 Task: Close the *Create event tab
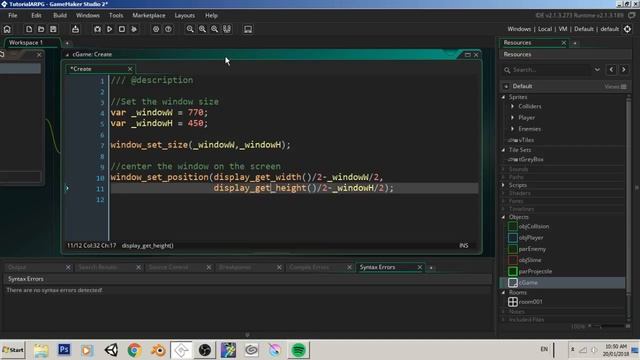tap(130, 69)
